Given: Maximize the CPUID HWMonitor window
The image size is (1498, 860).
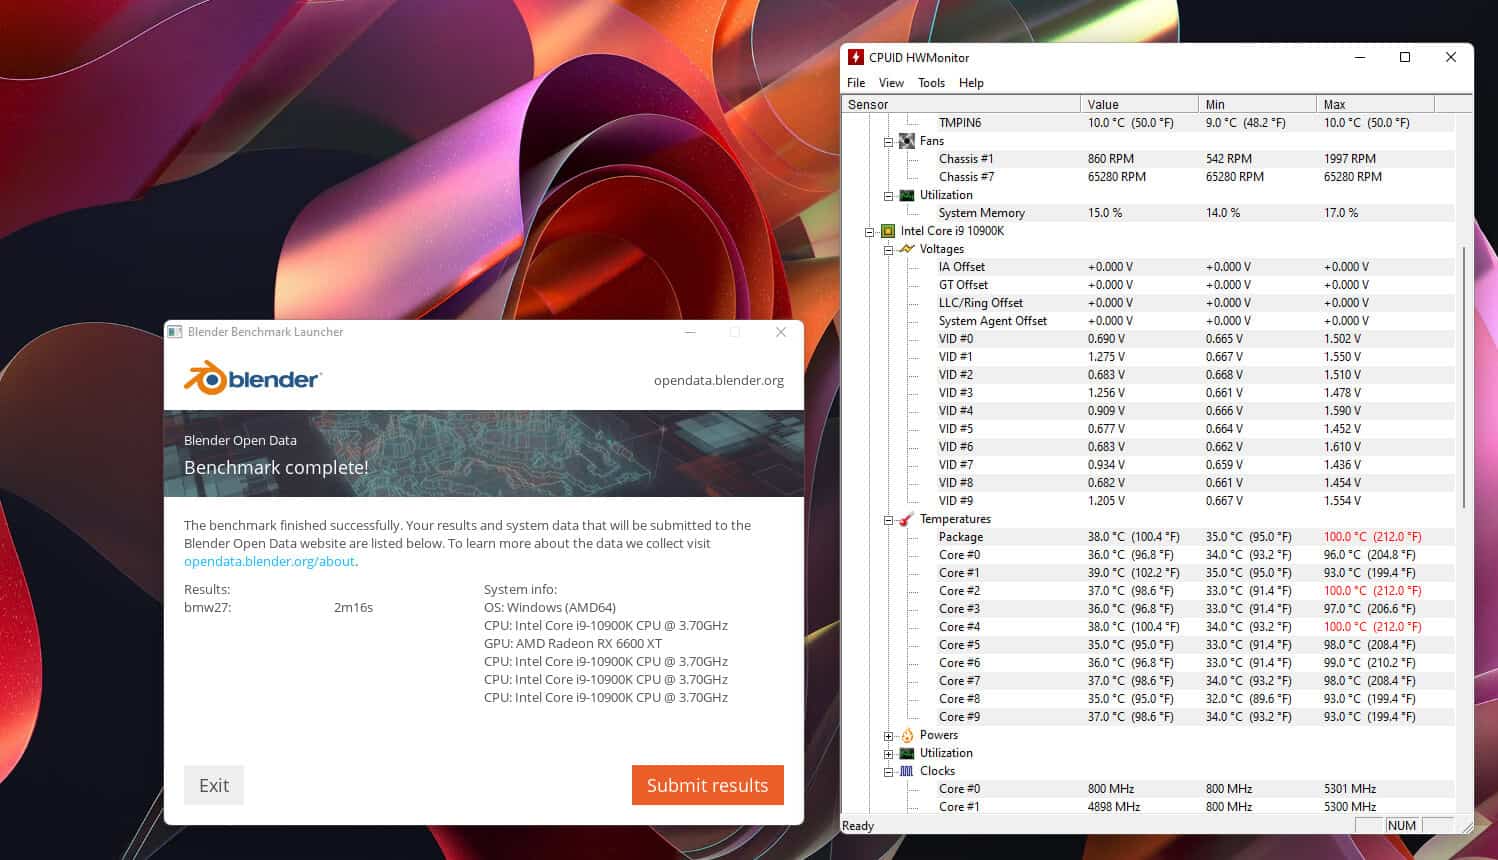Looking at the screenshot, I should (x=1404, y=57).
